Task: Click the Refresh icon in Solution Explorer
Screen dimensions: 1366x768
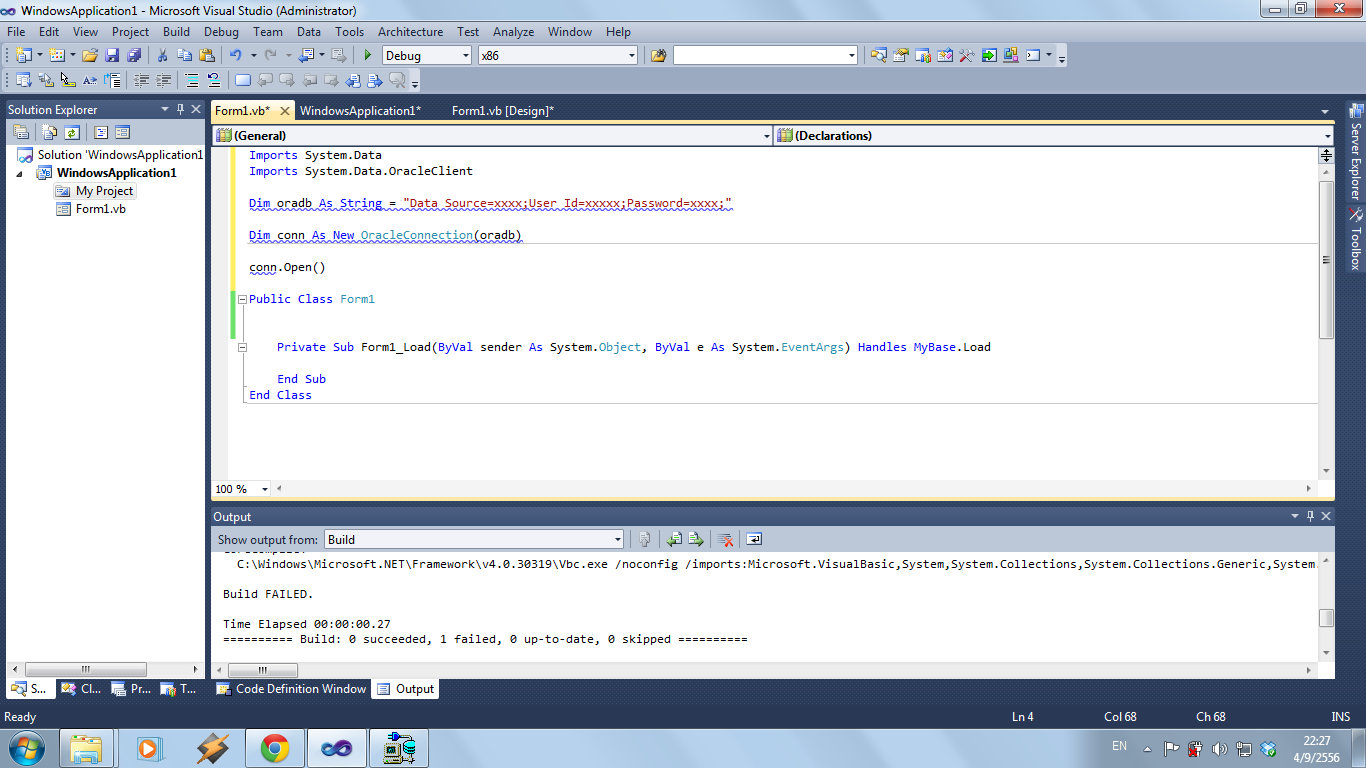Action: point(72,132)
